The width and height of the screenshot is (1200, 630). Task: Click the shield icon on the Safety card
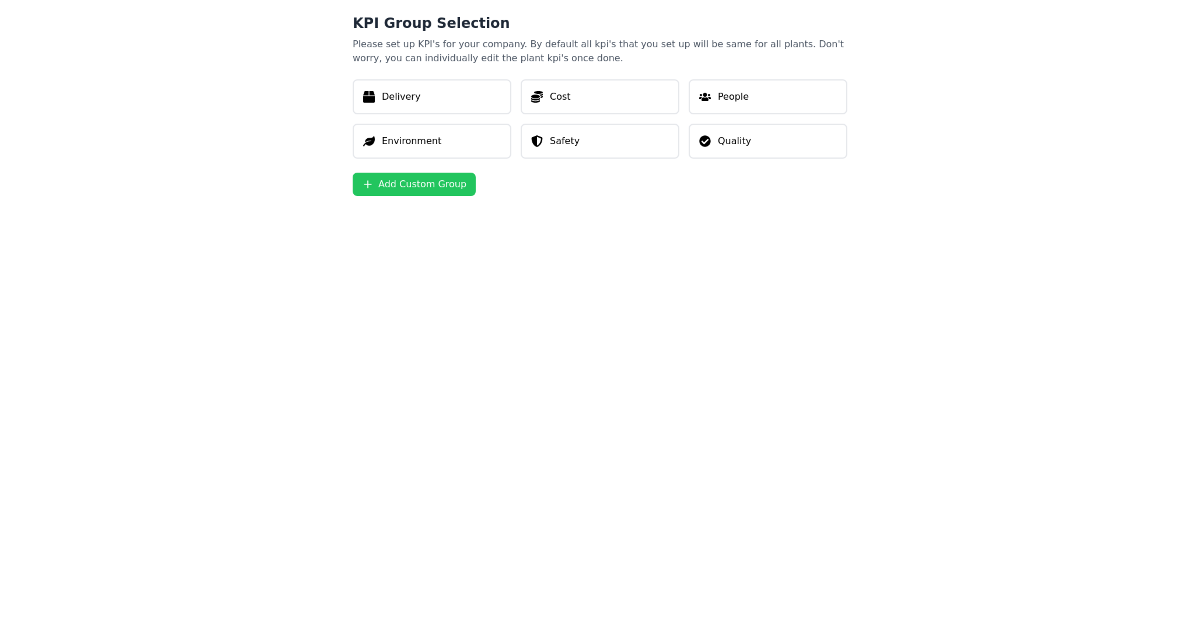tap(537, 141)
